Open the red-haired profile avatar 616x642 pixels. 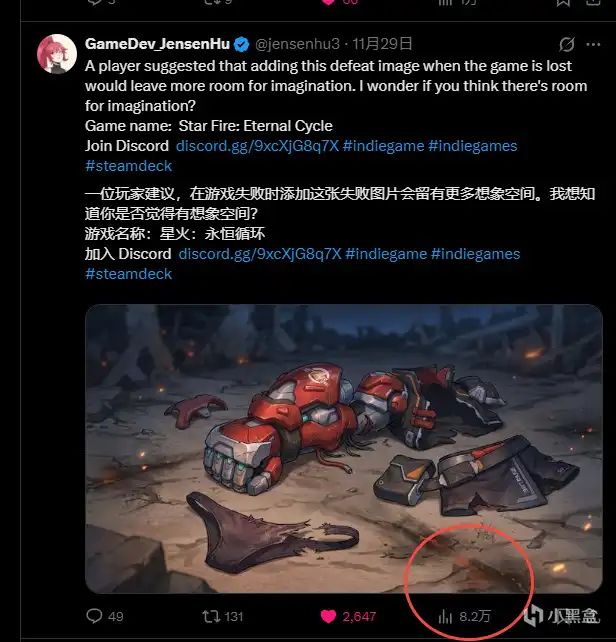pyautogui.click(x=57, y=54)
